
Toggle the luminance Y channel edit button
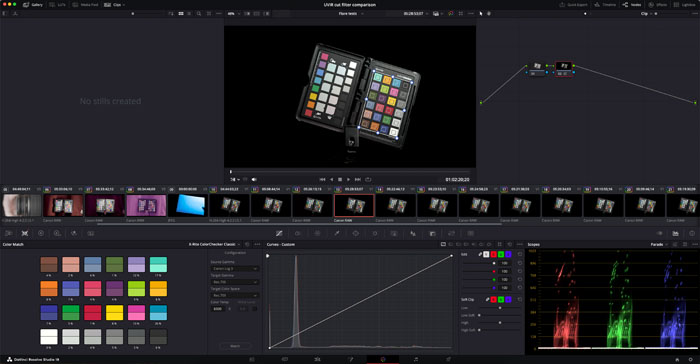pos(486,254)
